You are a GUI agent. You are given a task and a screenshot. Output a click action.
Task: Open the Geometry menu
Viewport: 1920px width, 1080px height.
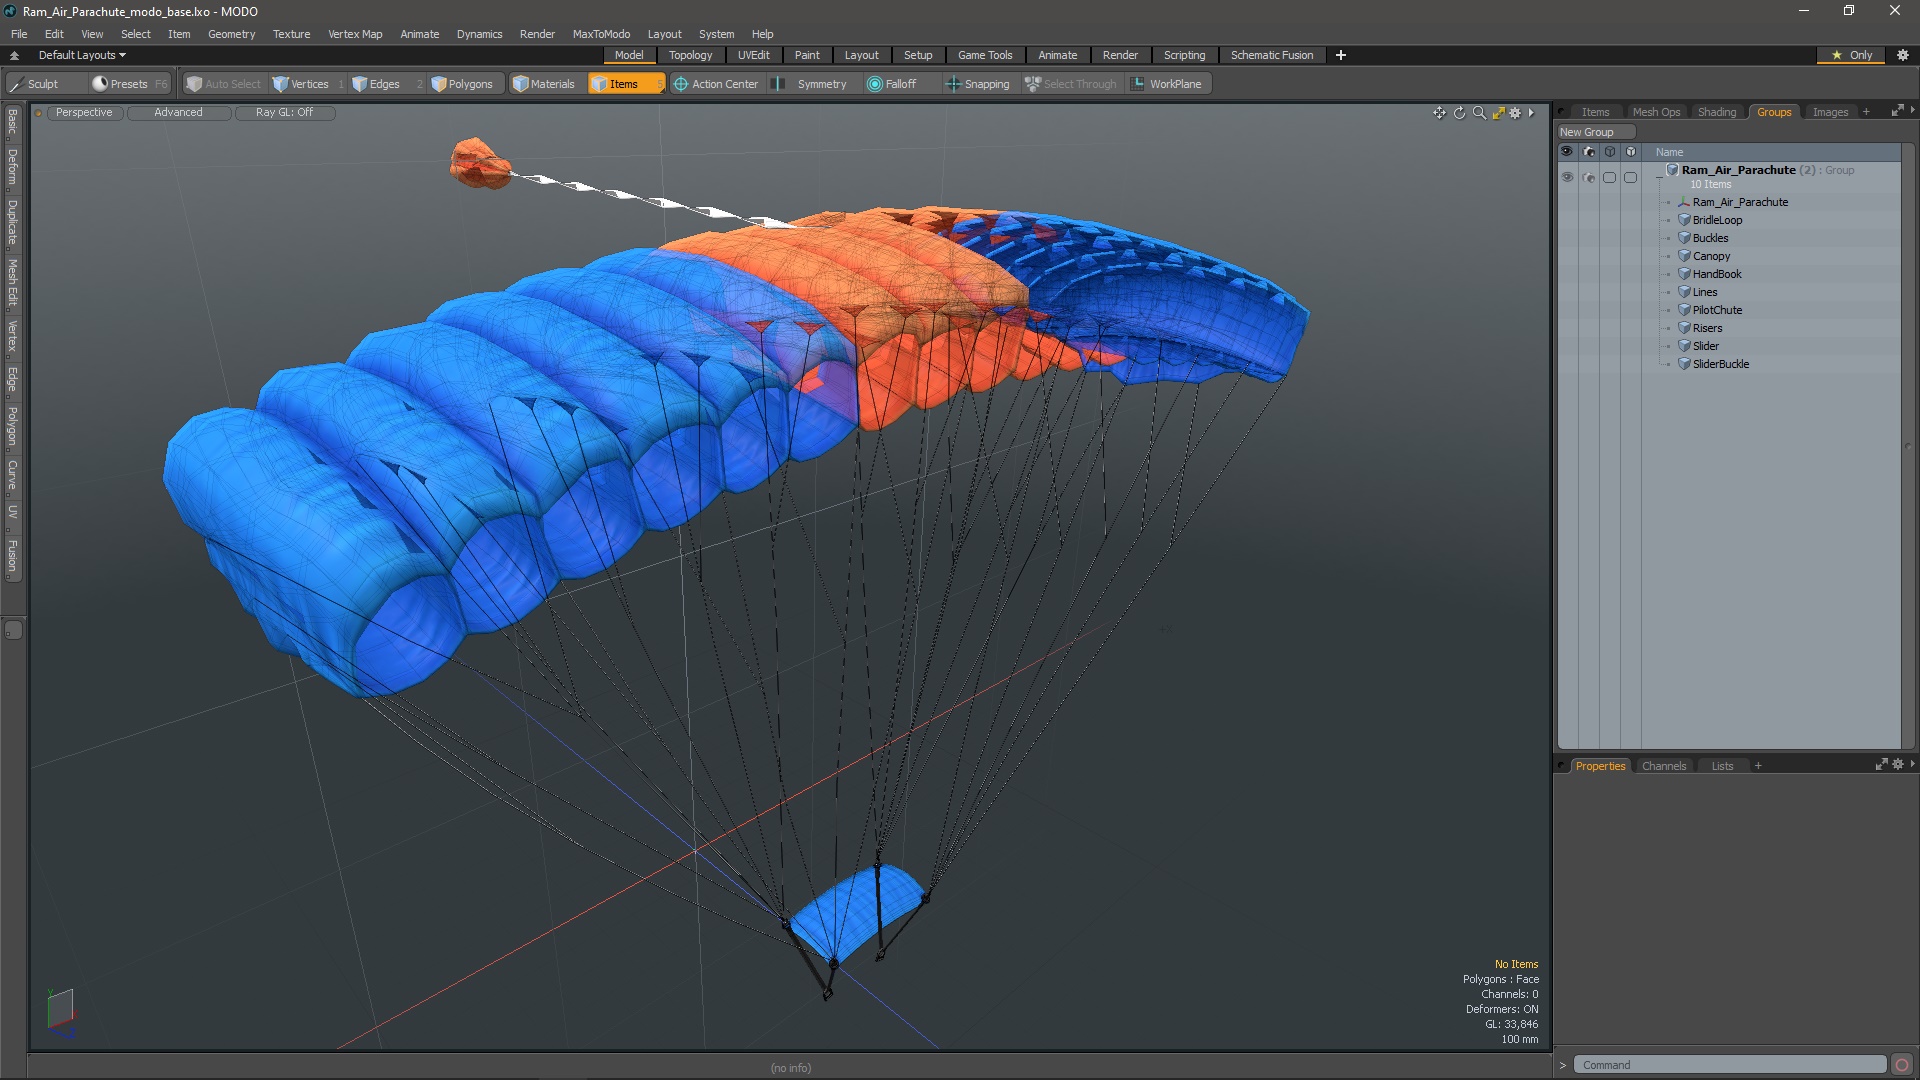pos(231,34)
